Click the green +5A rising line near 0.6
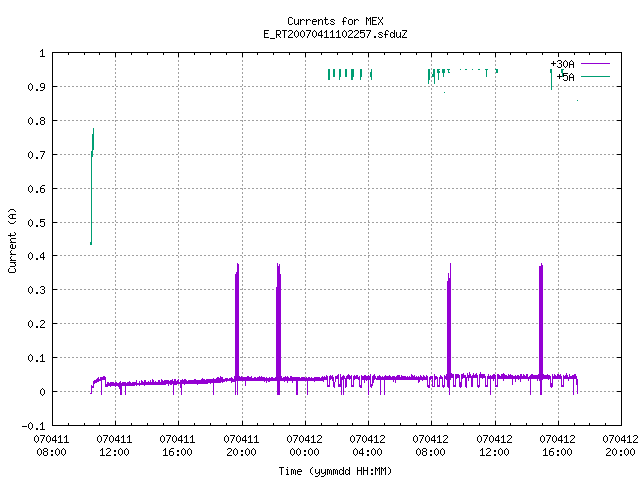 point(91,188)
